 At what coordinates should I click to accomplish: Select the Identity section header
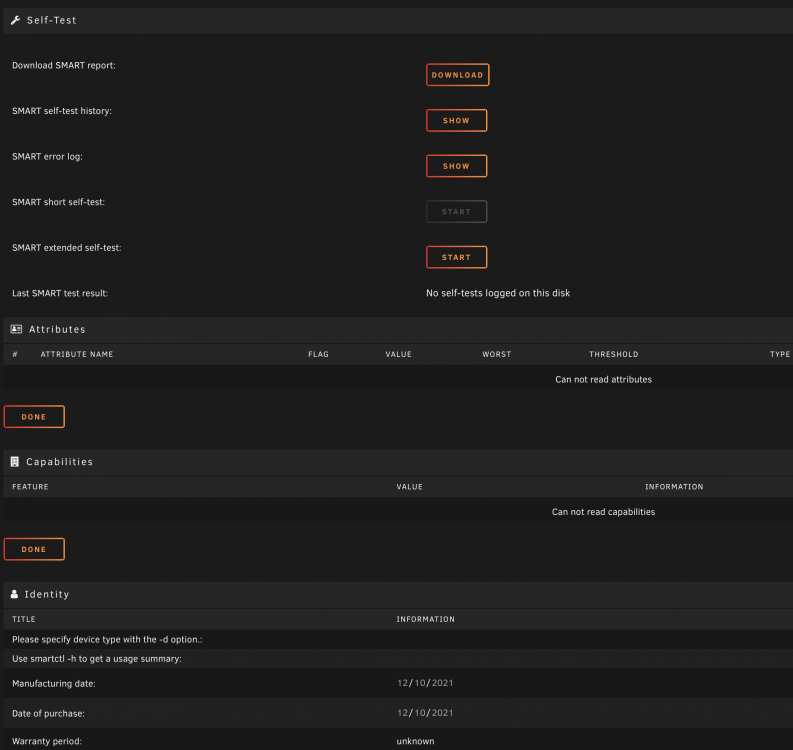point(398,594)
